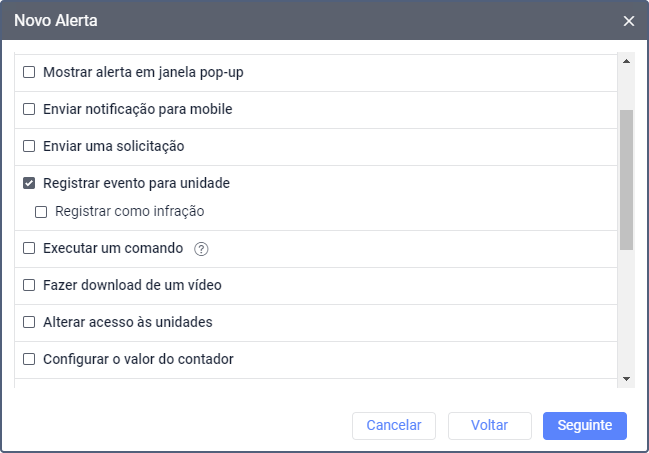
Task: Uncheck Registrar evento para unidade
Action: click(x=29, y=184)
